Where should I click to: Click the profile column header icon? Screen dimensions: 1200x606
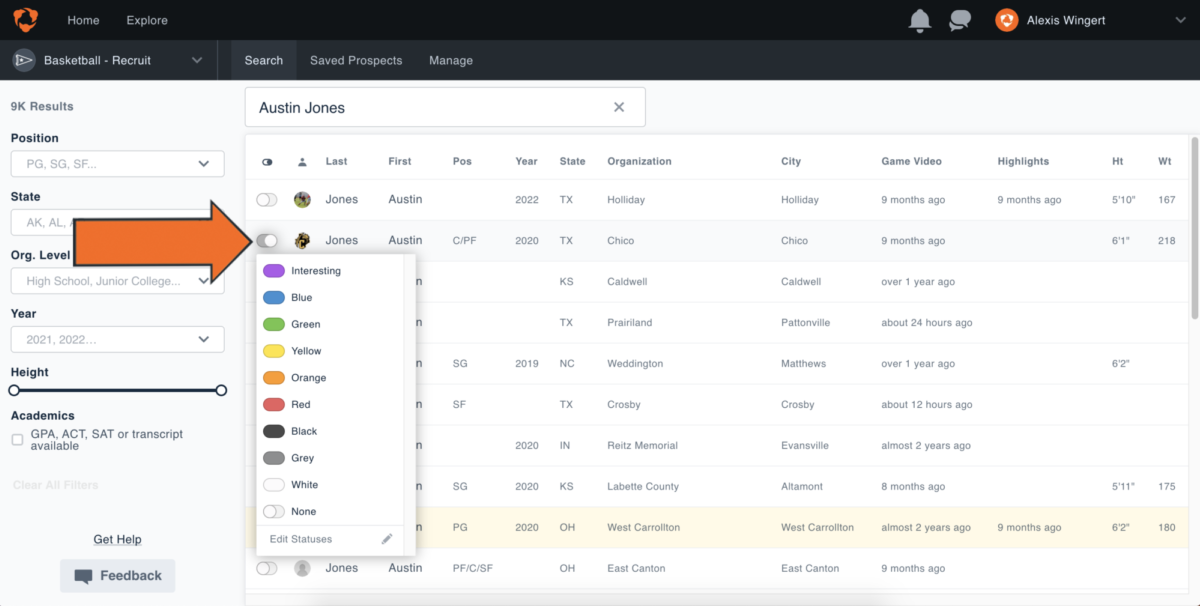pos(302,162)
